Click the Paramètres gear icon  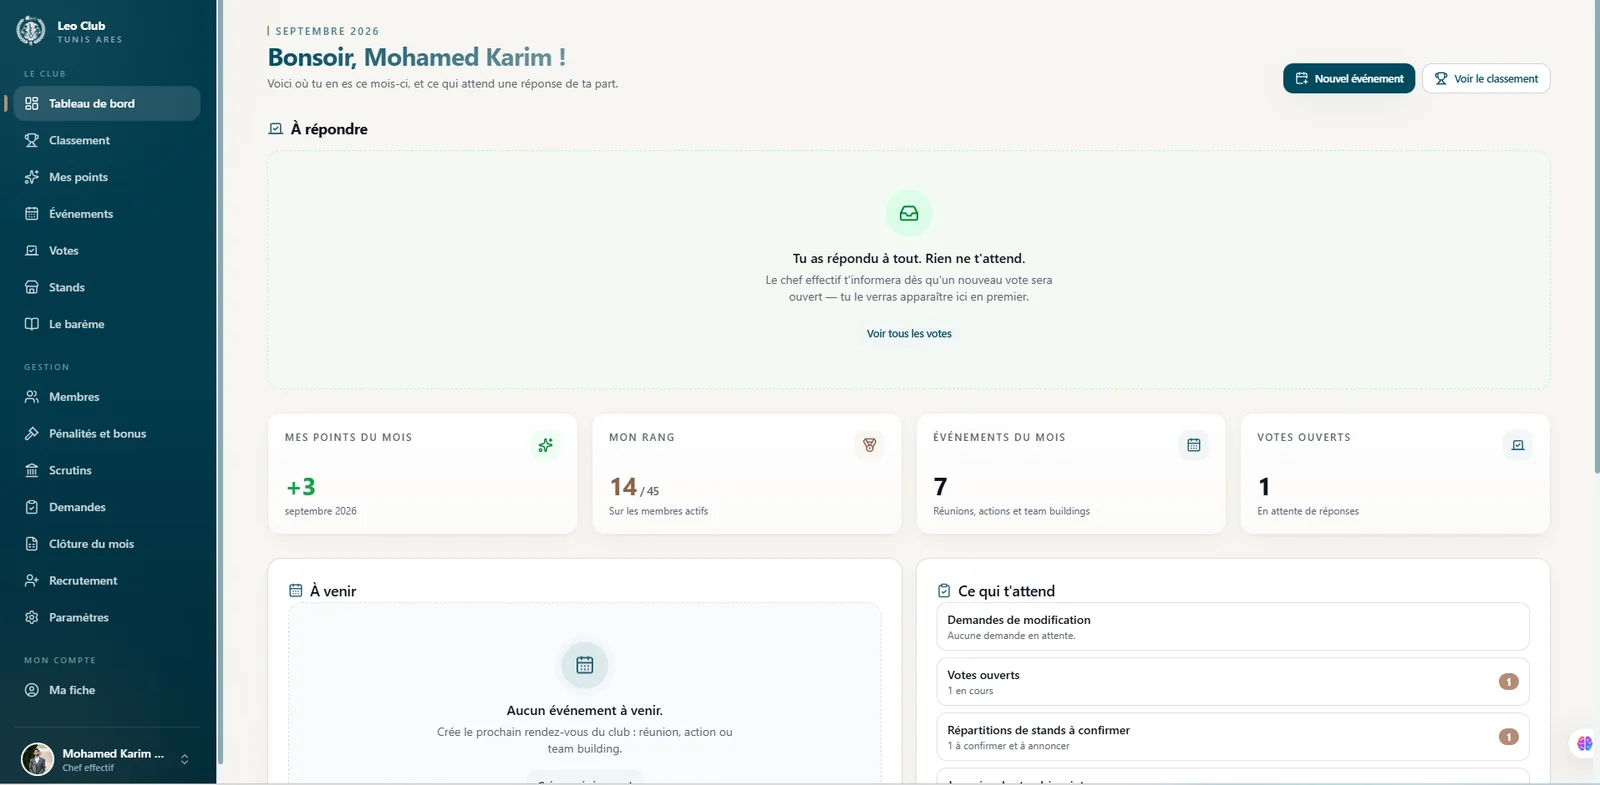pos(32,618)
